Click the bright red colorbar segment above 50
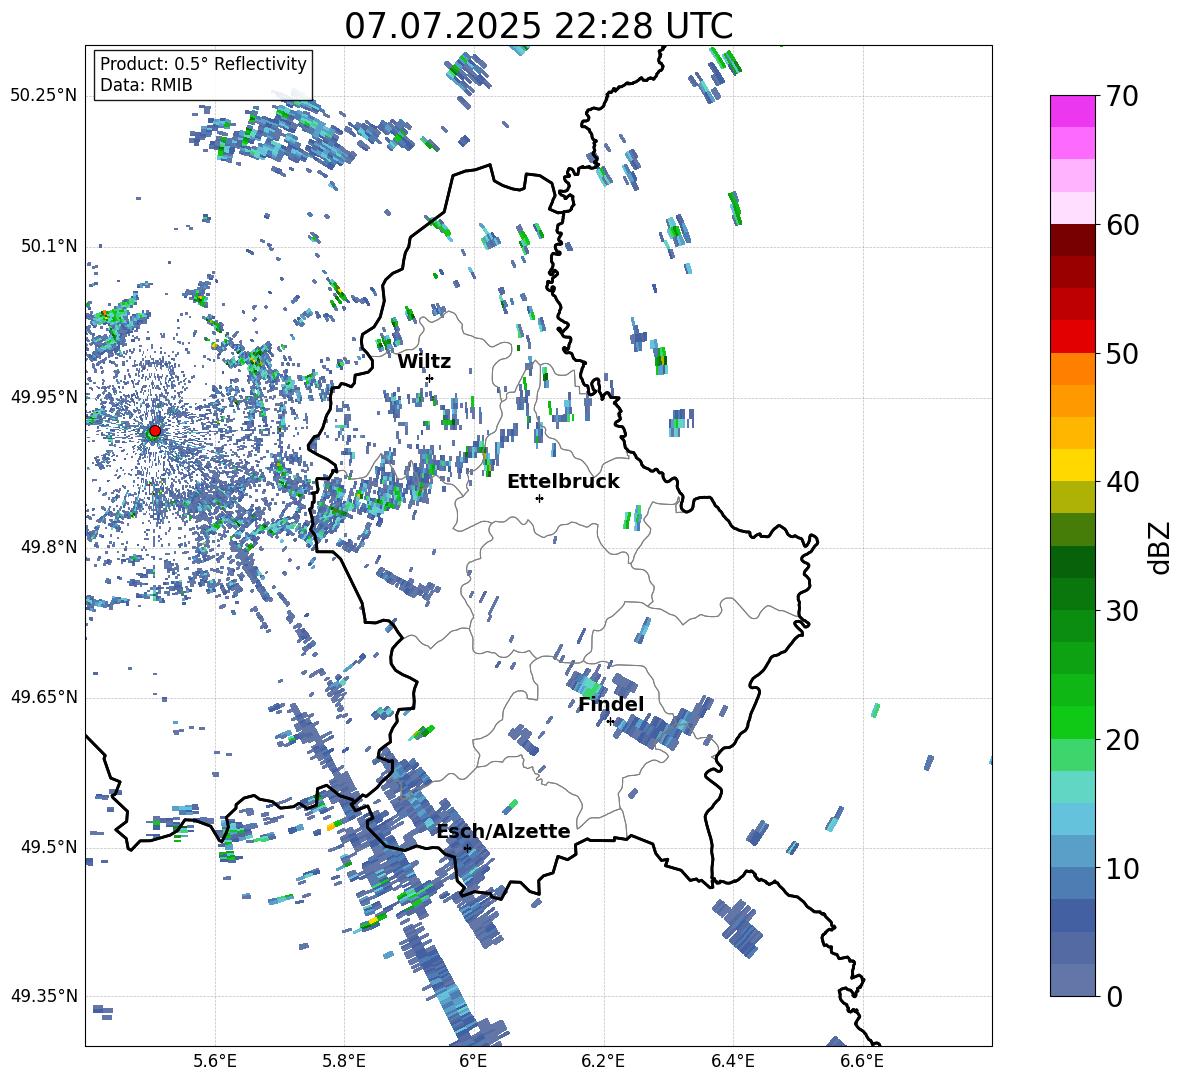The height and width of the screenshot is (1081, 1184). pos(1073,337)
